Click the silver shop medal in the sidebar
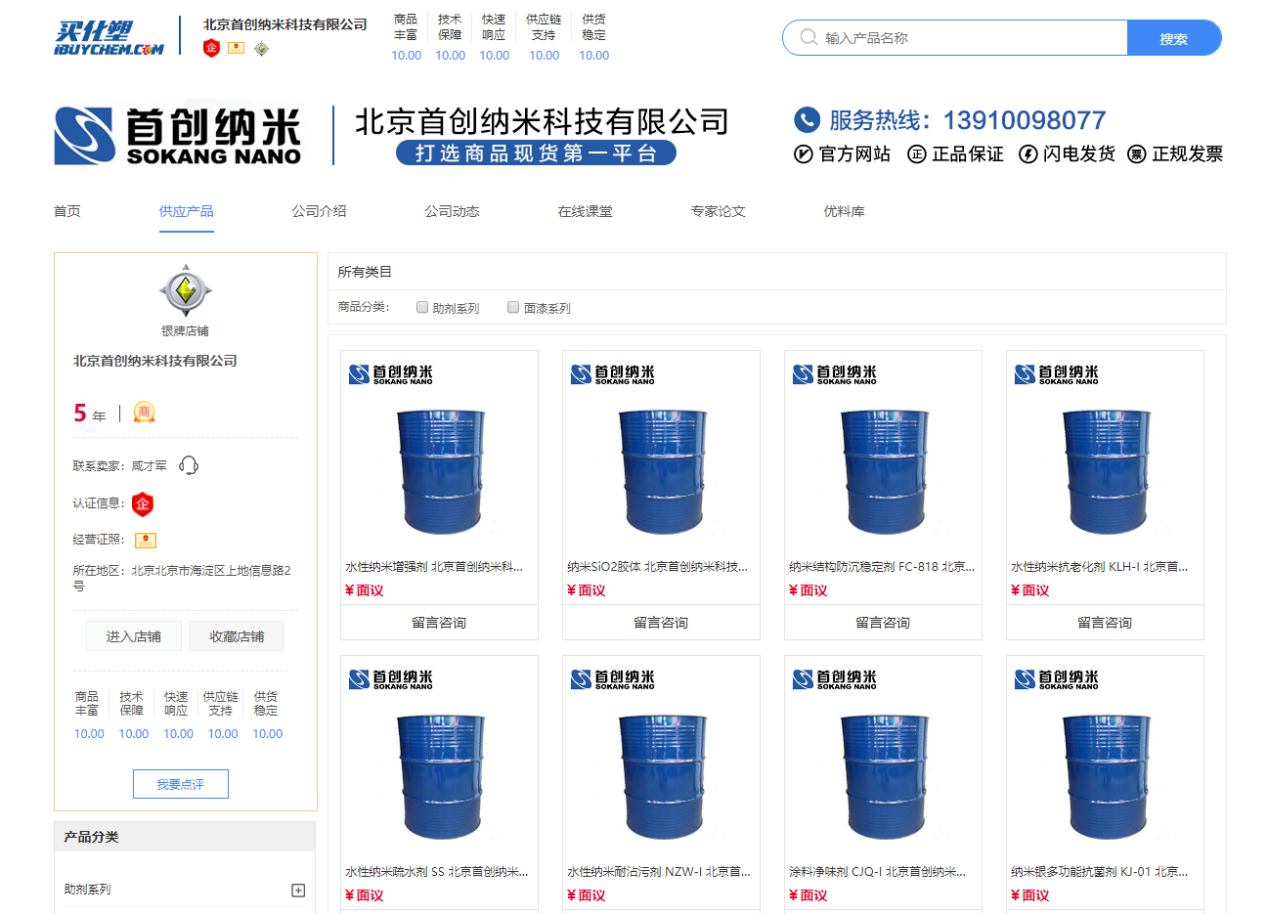Screen dimensions: 1267x914 coord(185,291)
